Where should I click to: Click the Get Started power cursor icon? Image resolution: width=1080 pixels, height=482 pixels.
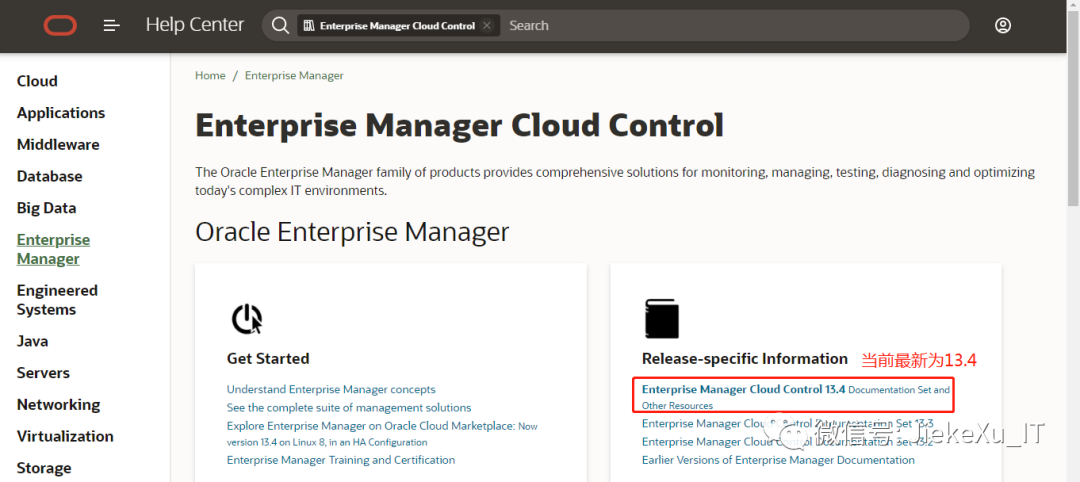tap(247, 318)
